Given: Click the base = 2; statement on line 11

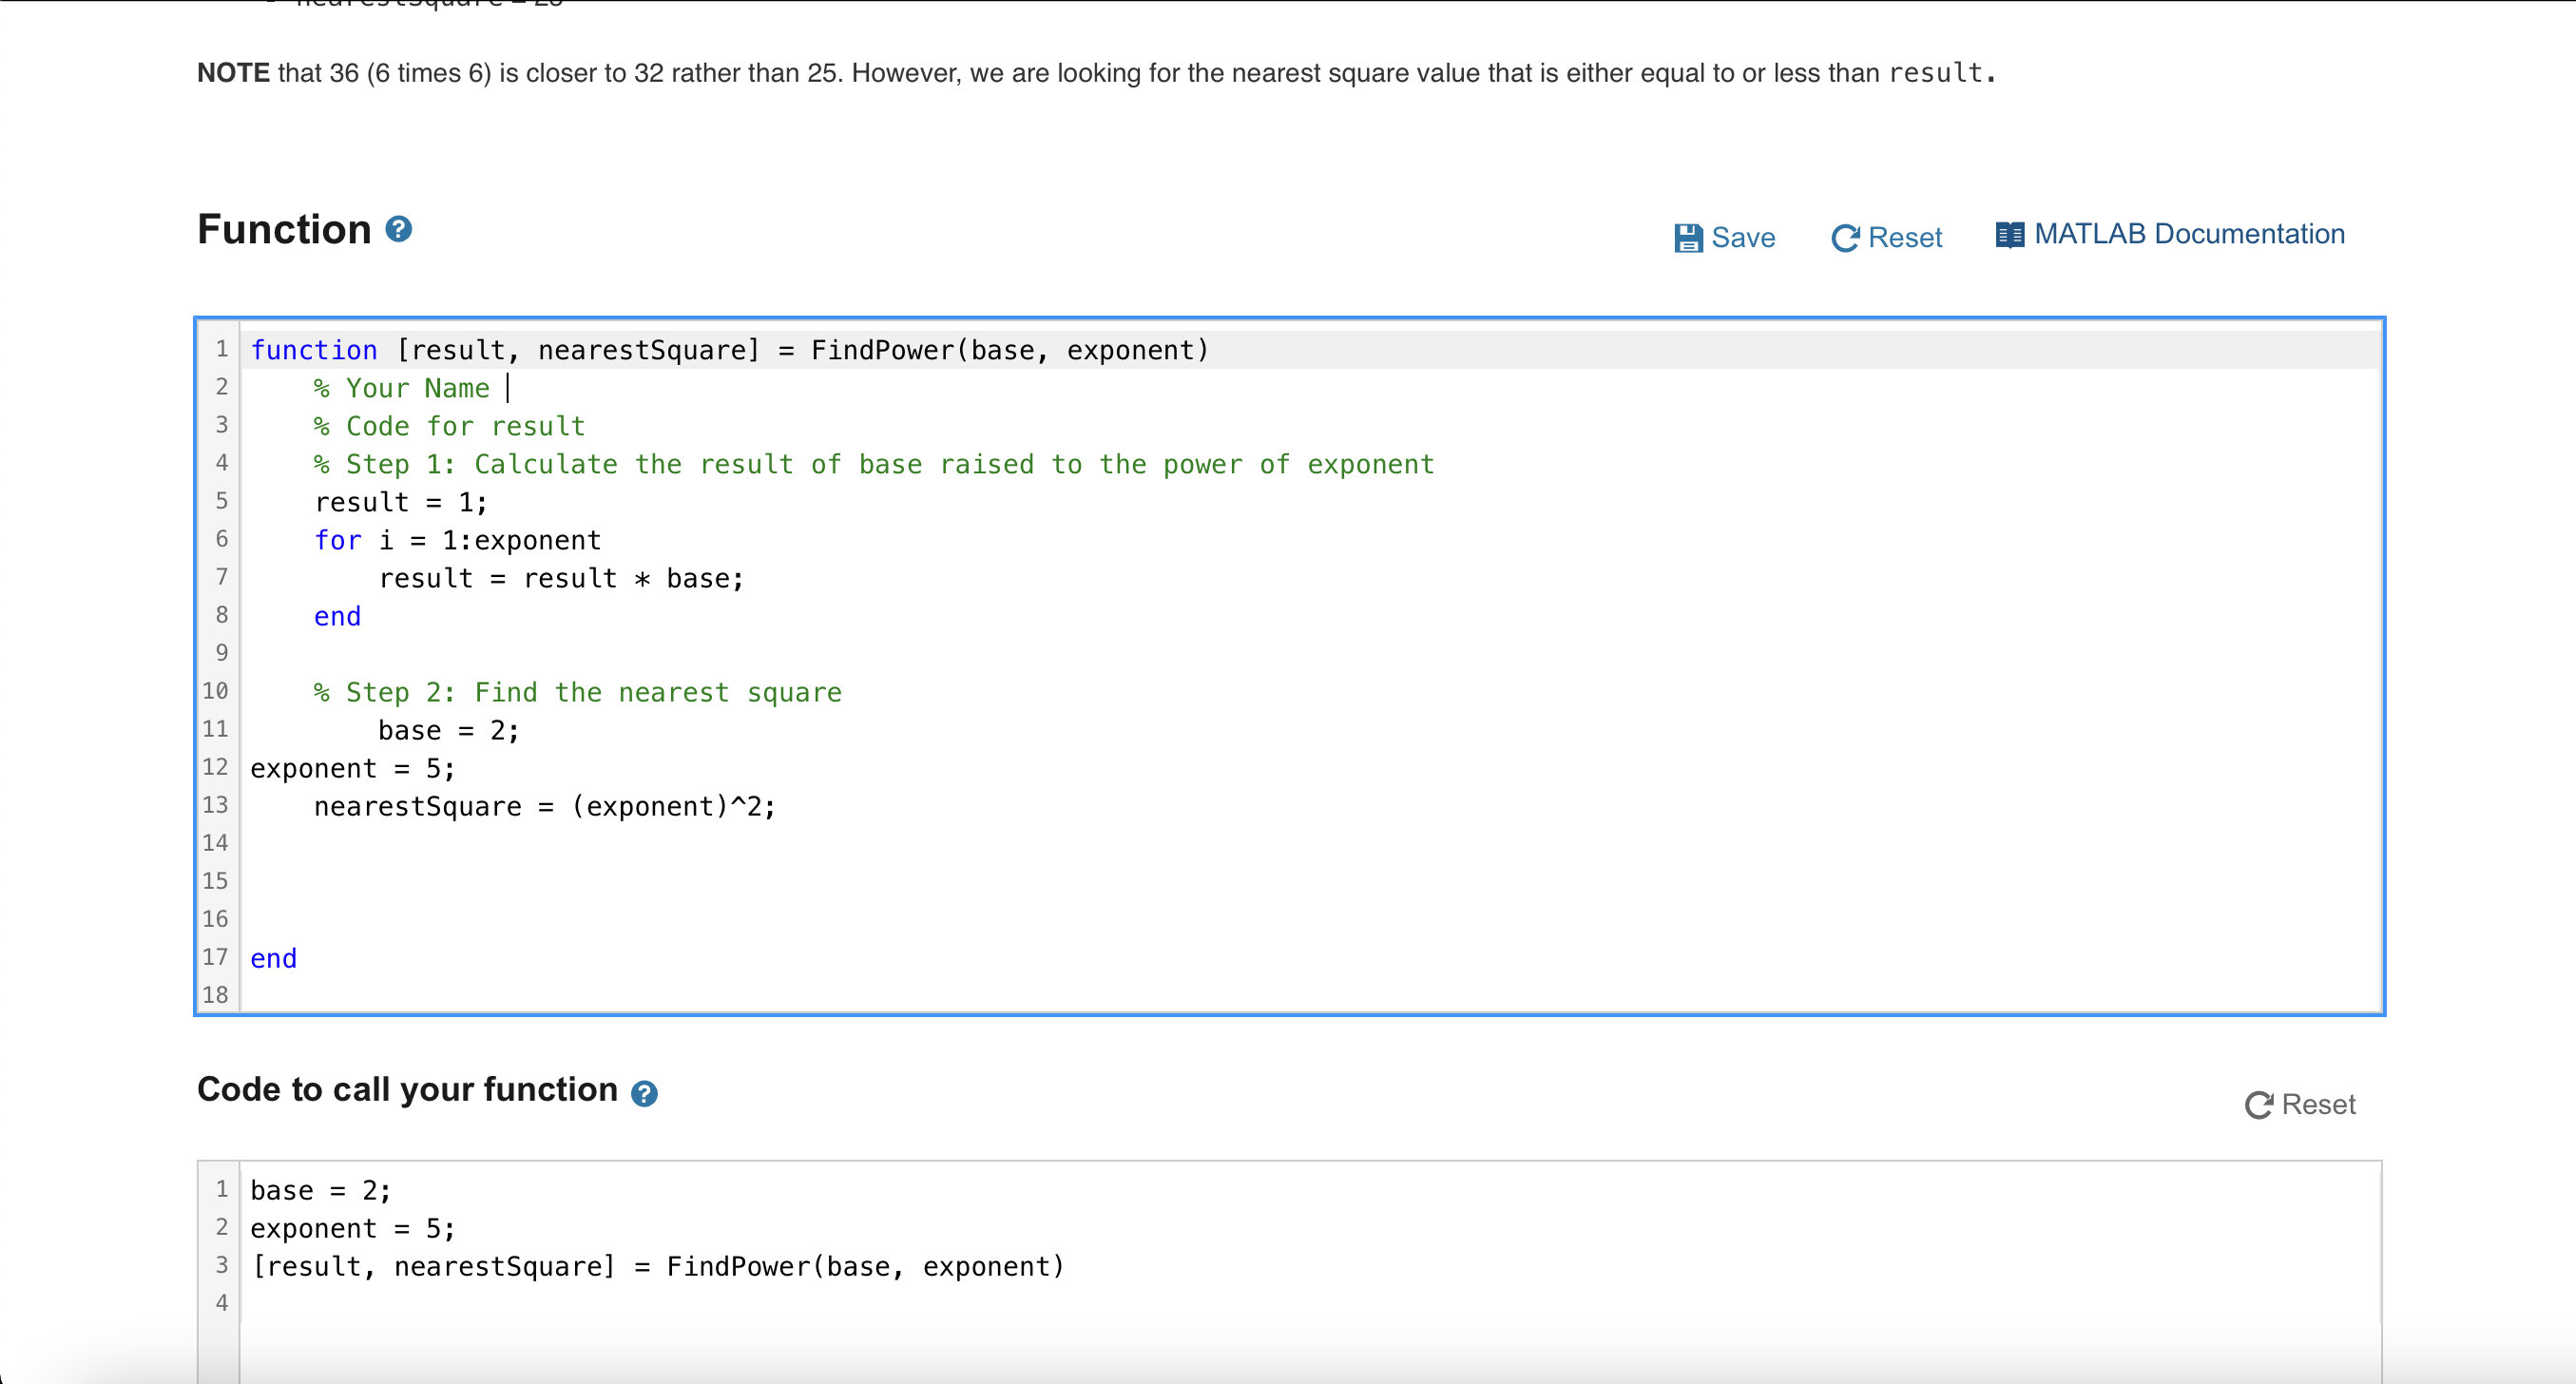Looking at the screenshot, I should [446, 730].
